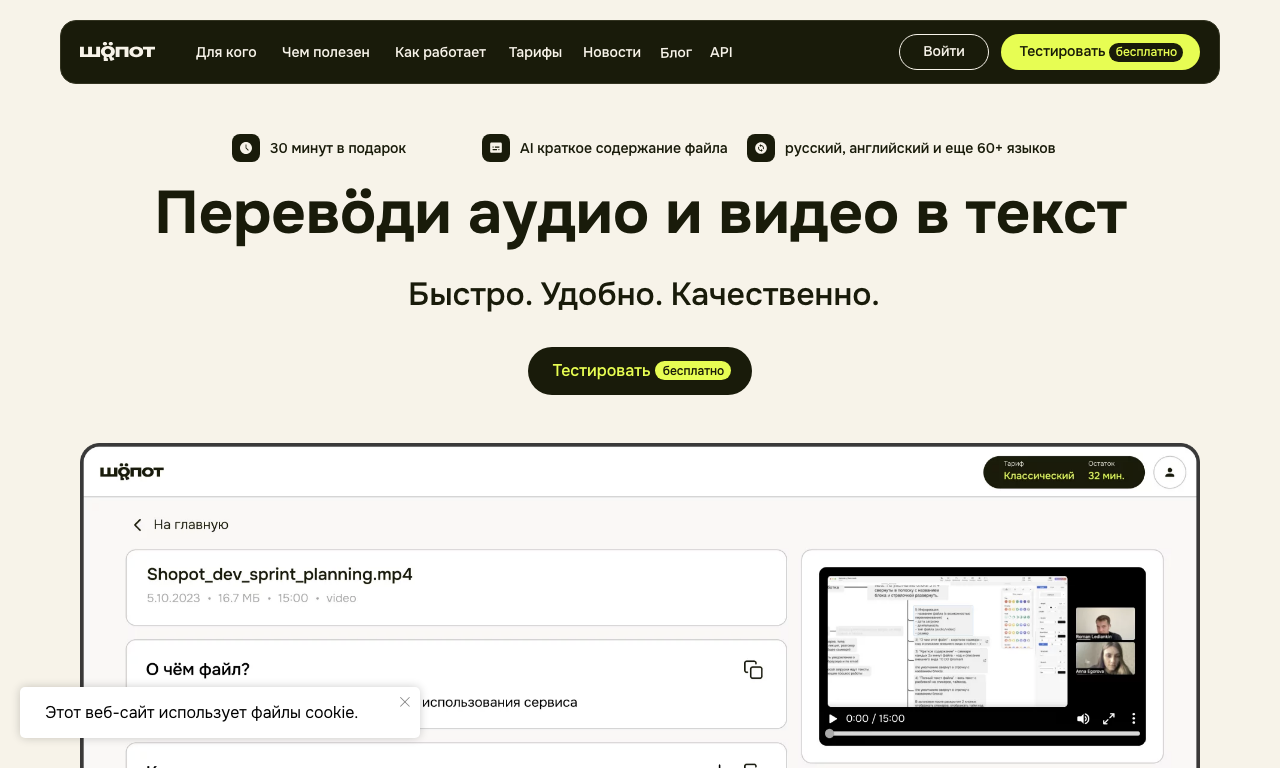Open the API link in navigation
Screen dimensions: 1280x768
coord(721,52)
